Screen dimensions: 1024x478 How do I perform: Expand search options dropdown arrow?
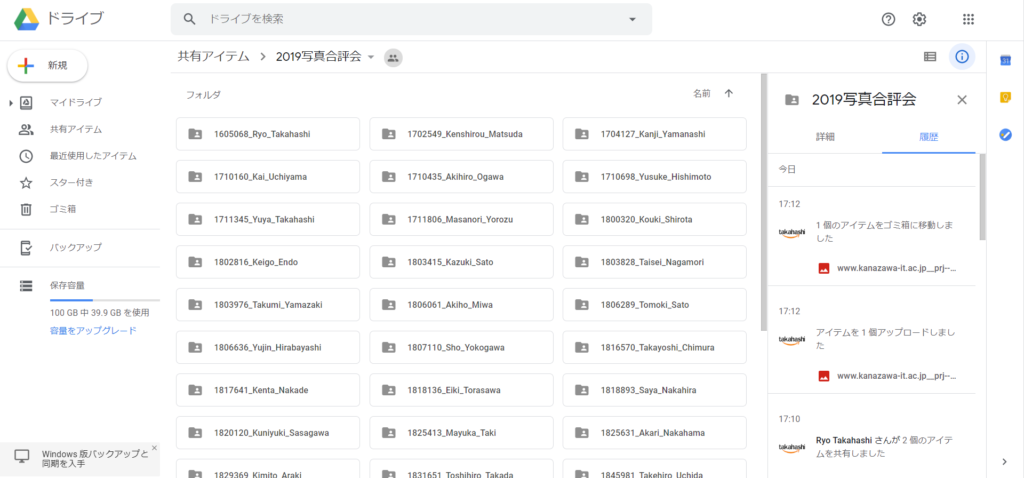[x=632, y=19]
